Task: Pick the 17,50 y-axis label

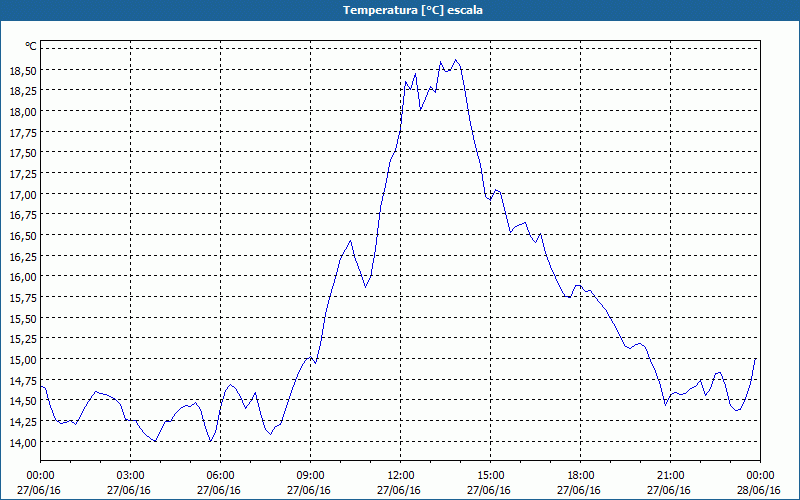Action: [x=23, y=153]
